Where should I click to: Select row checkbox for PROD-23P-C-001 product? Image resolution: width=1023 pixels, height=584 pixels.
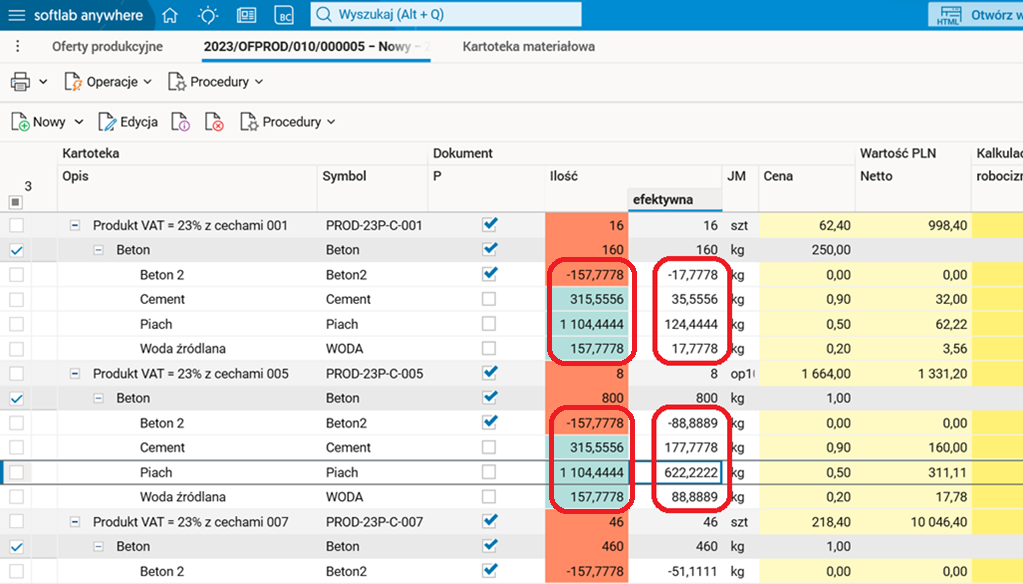16,225
